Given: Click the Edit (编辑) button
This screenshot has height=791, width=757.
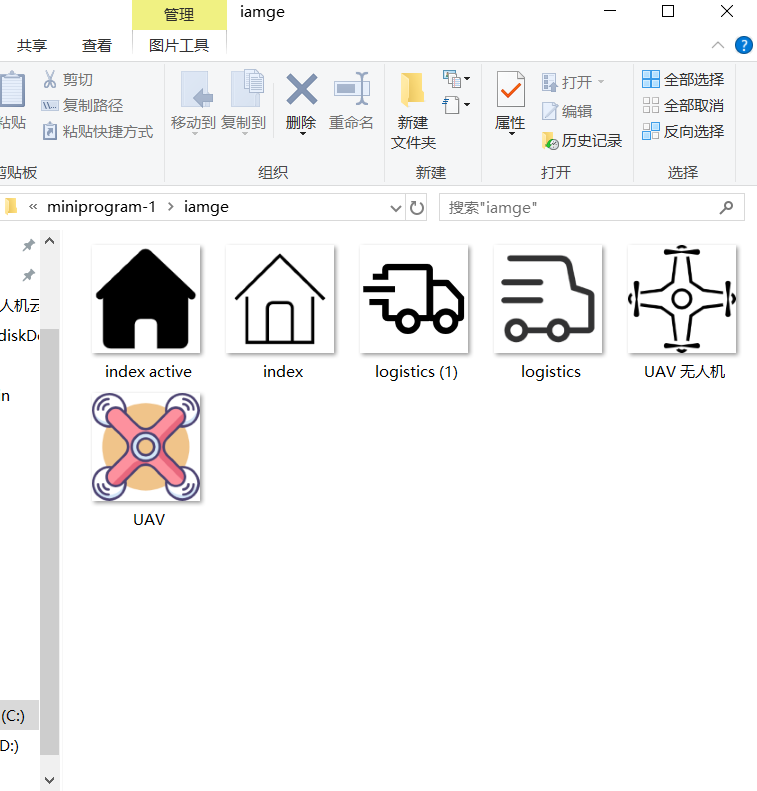Looking at the screenshot, I should tap(567, 111).
